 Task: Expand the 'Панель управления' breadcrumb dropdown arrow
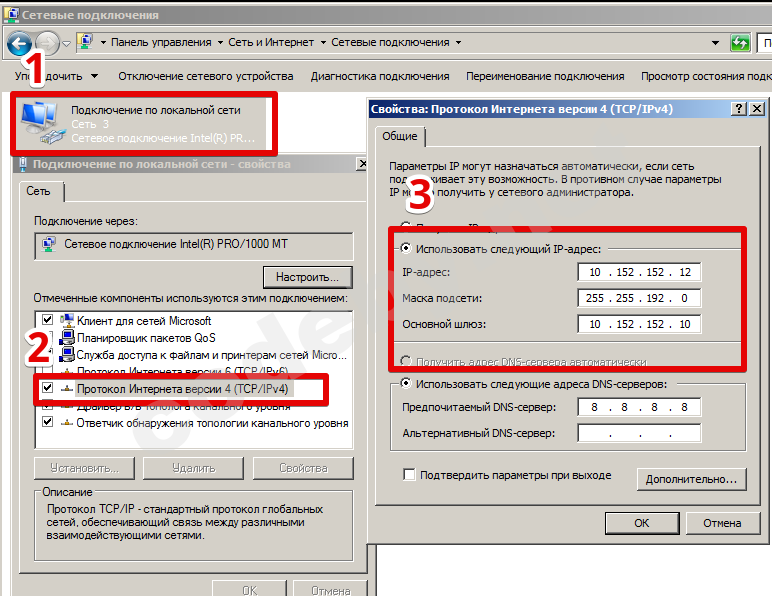220,43
